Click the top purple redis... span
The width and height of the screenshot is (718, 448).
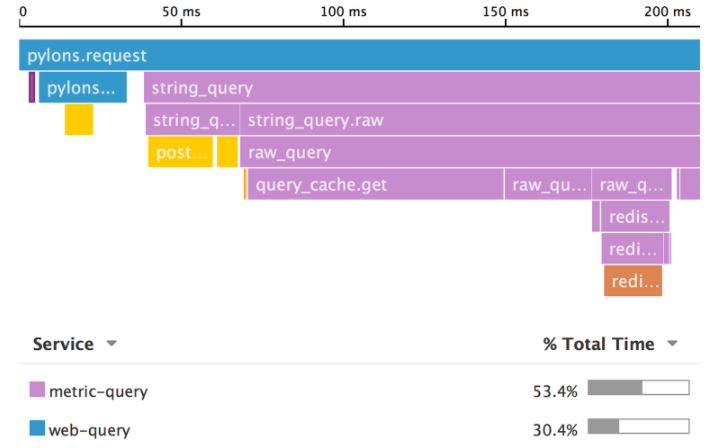coord(635,217)
